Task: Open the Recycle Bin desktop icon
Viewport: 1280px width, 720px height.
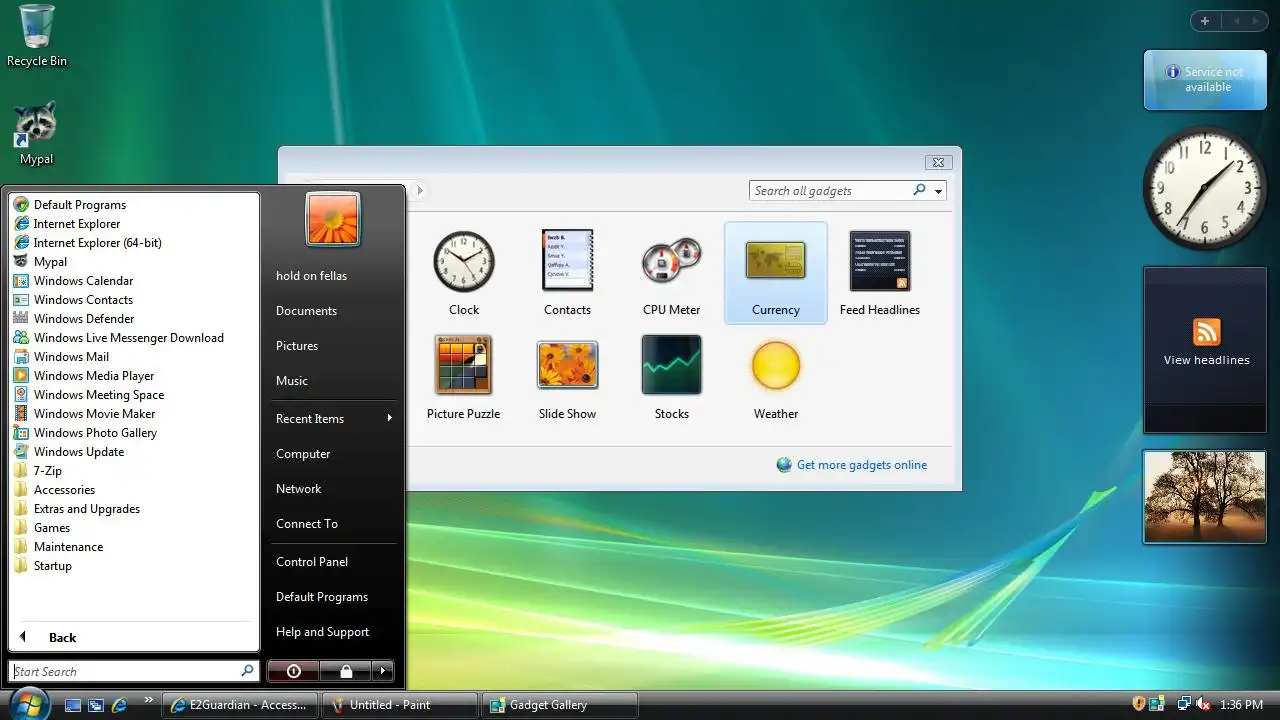Action: click(x=37, y=36)
